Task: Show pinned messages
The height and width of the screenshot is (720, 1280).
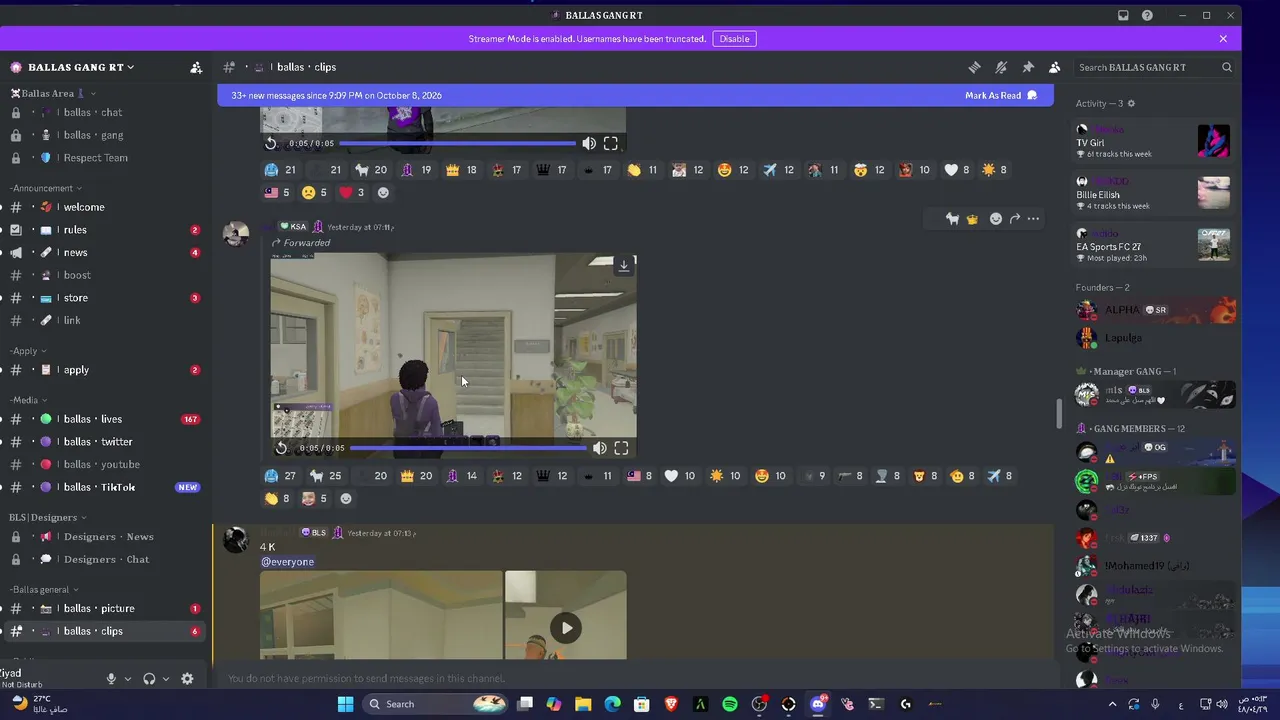Action: 1028,67
